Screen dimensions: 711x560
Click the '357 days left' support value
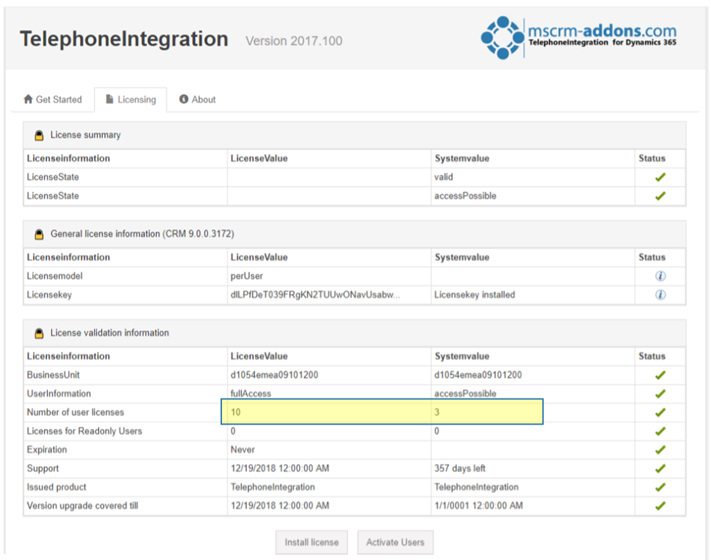point(460,468)
